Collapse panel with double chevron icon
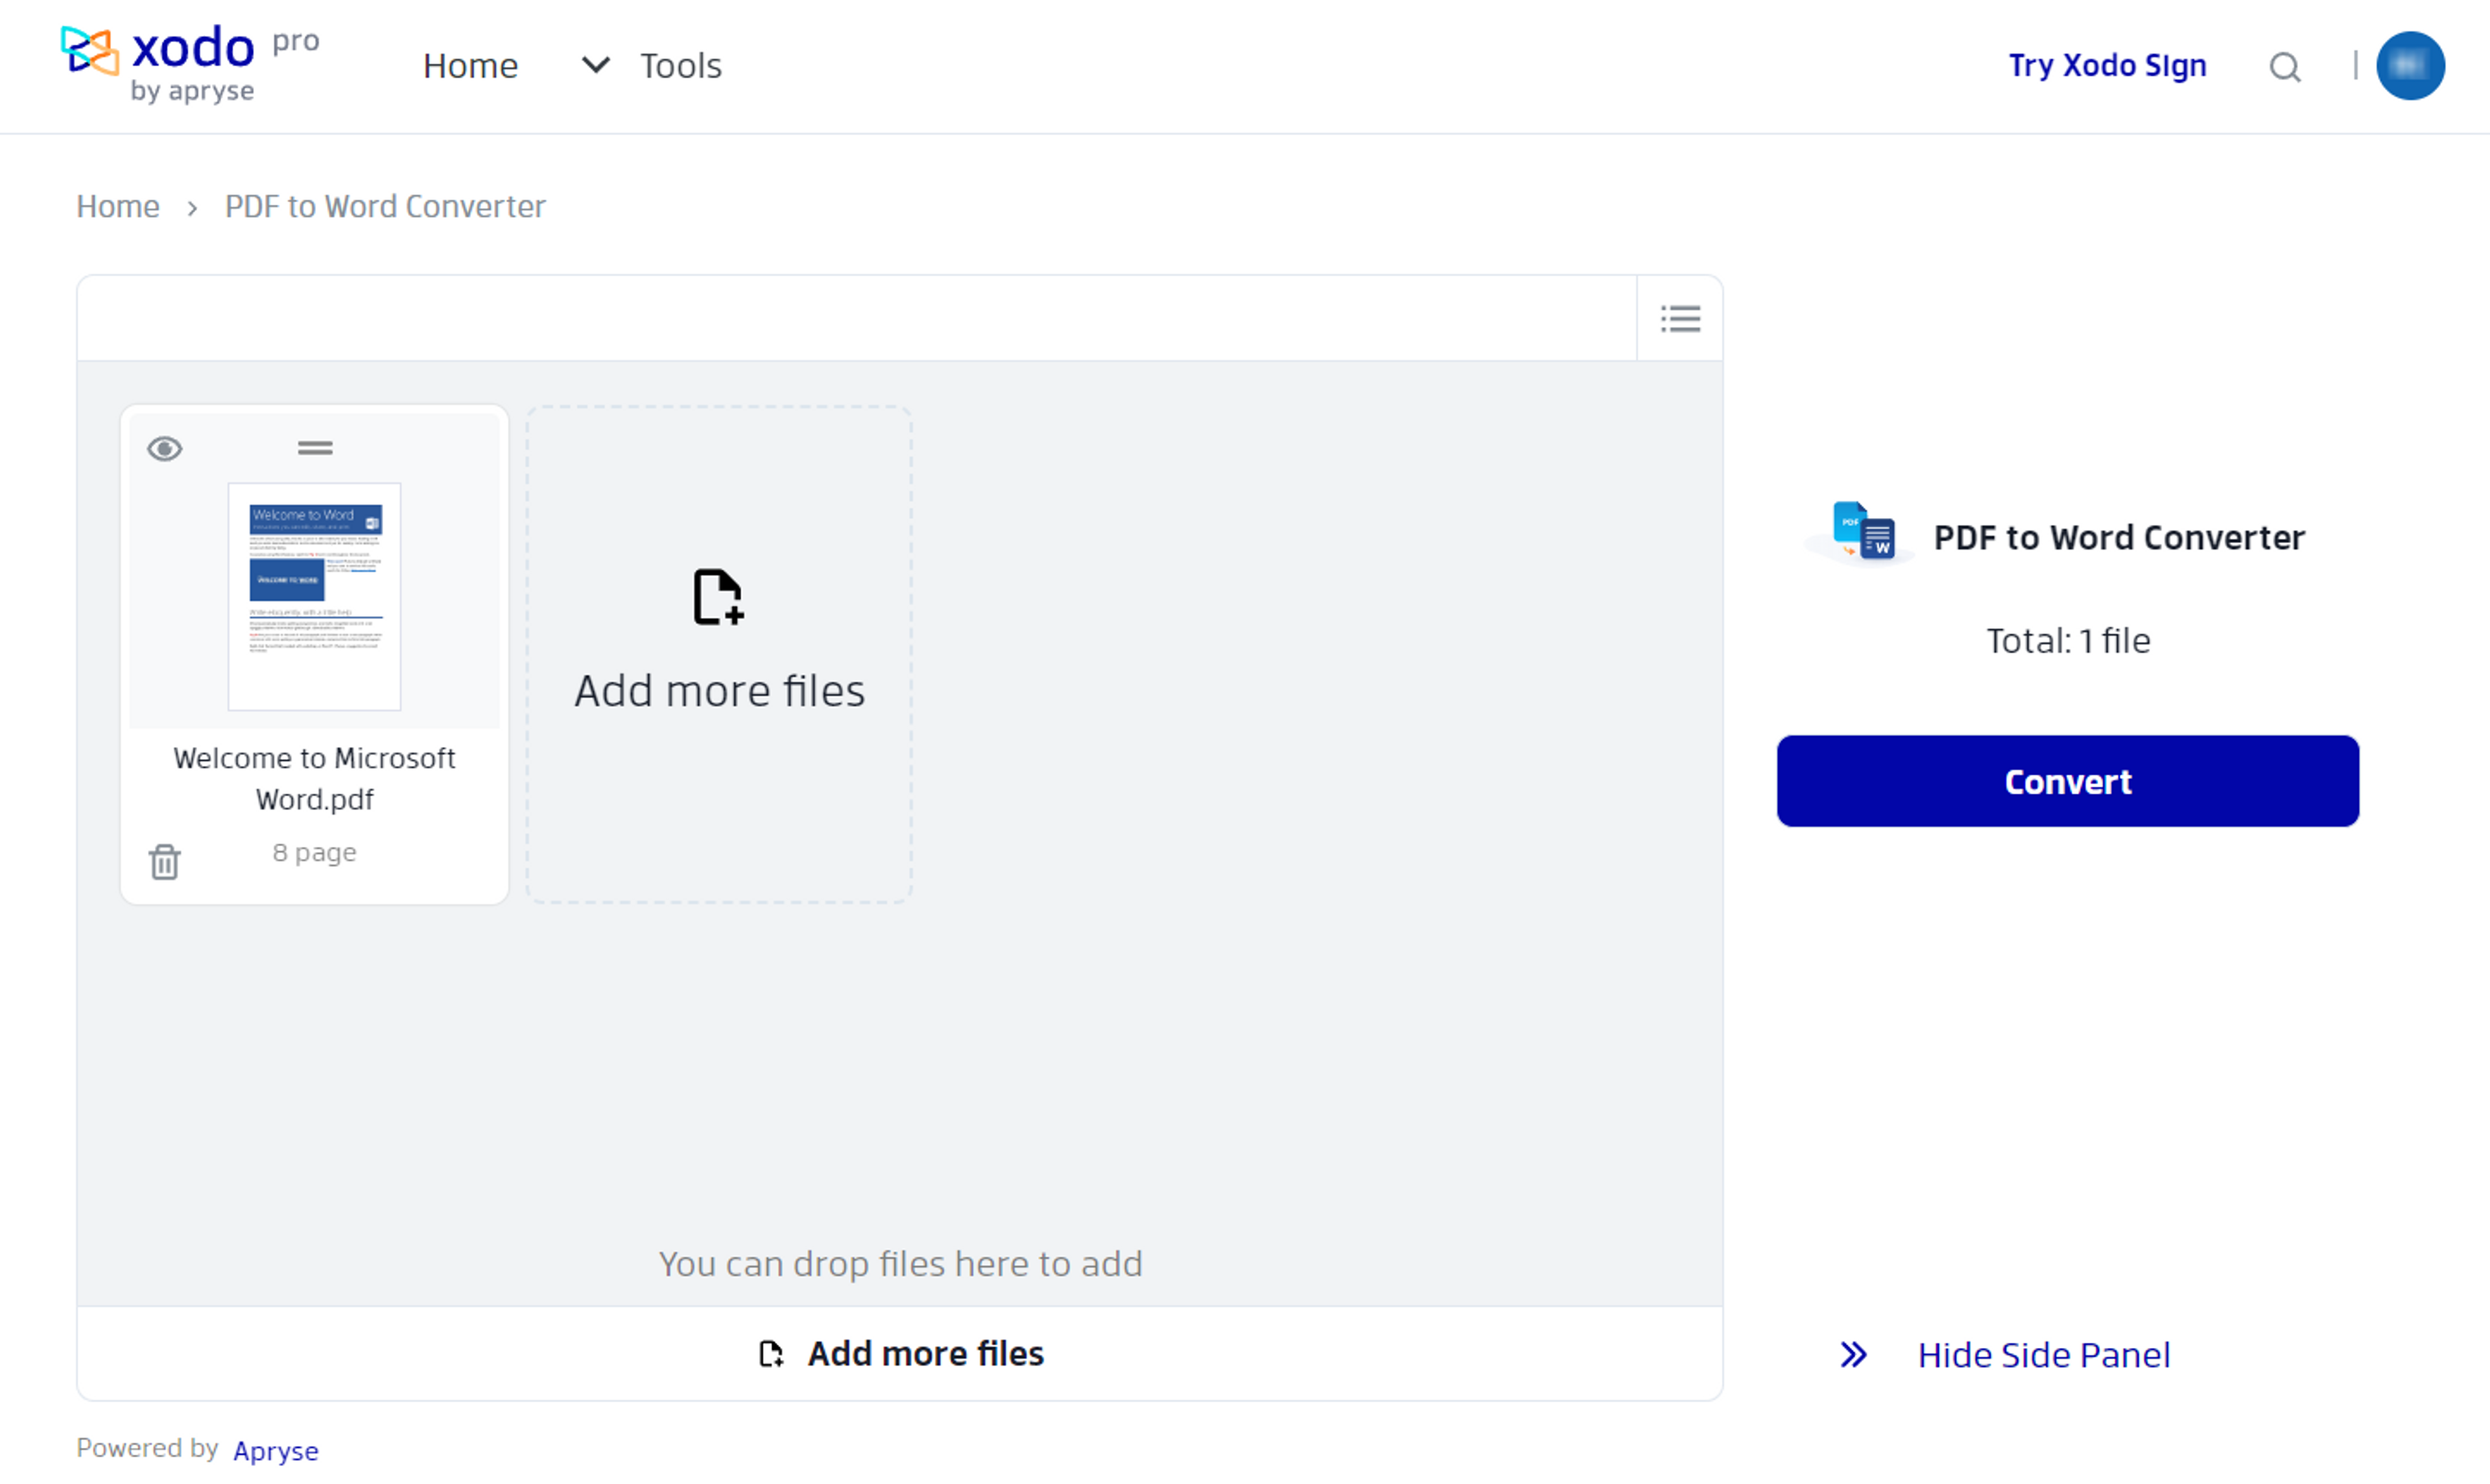Screen dimensions: 2490x1484 (x=1853, y=1355)
